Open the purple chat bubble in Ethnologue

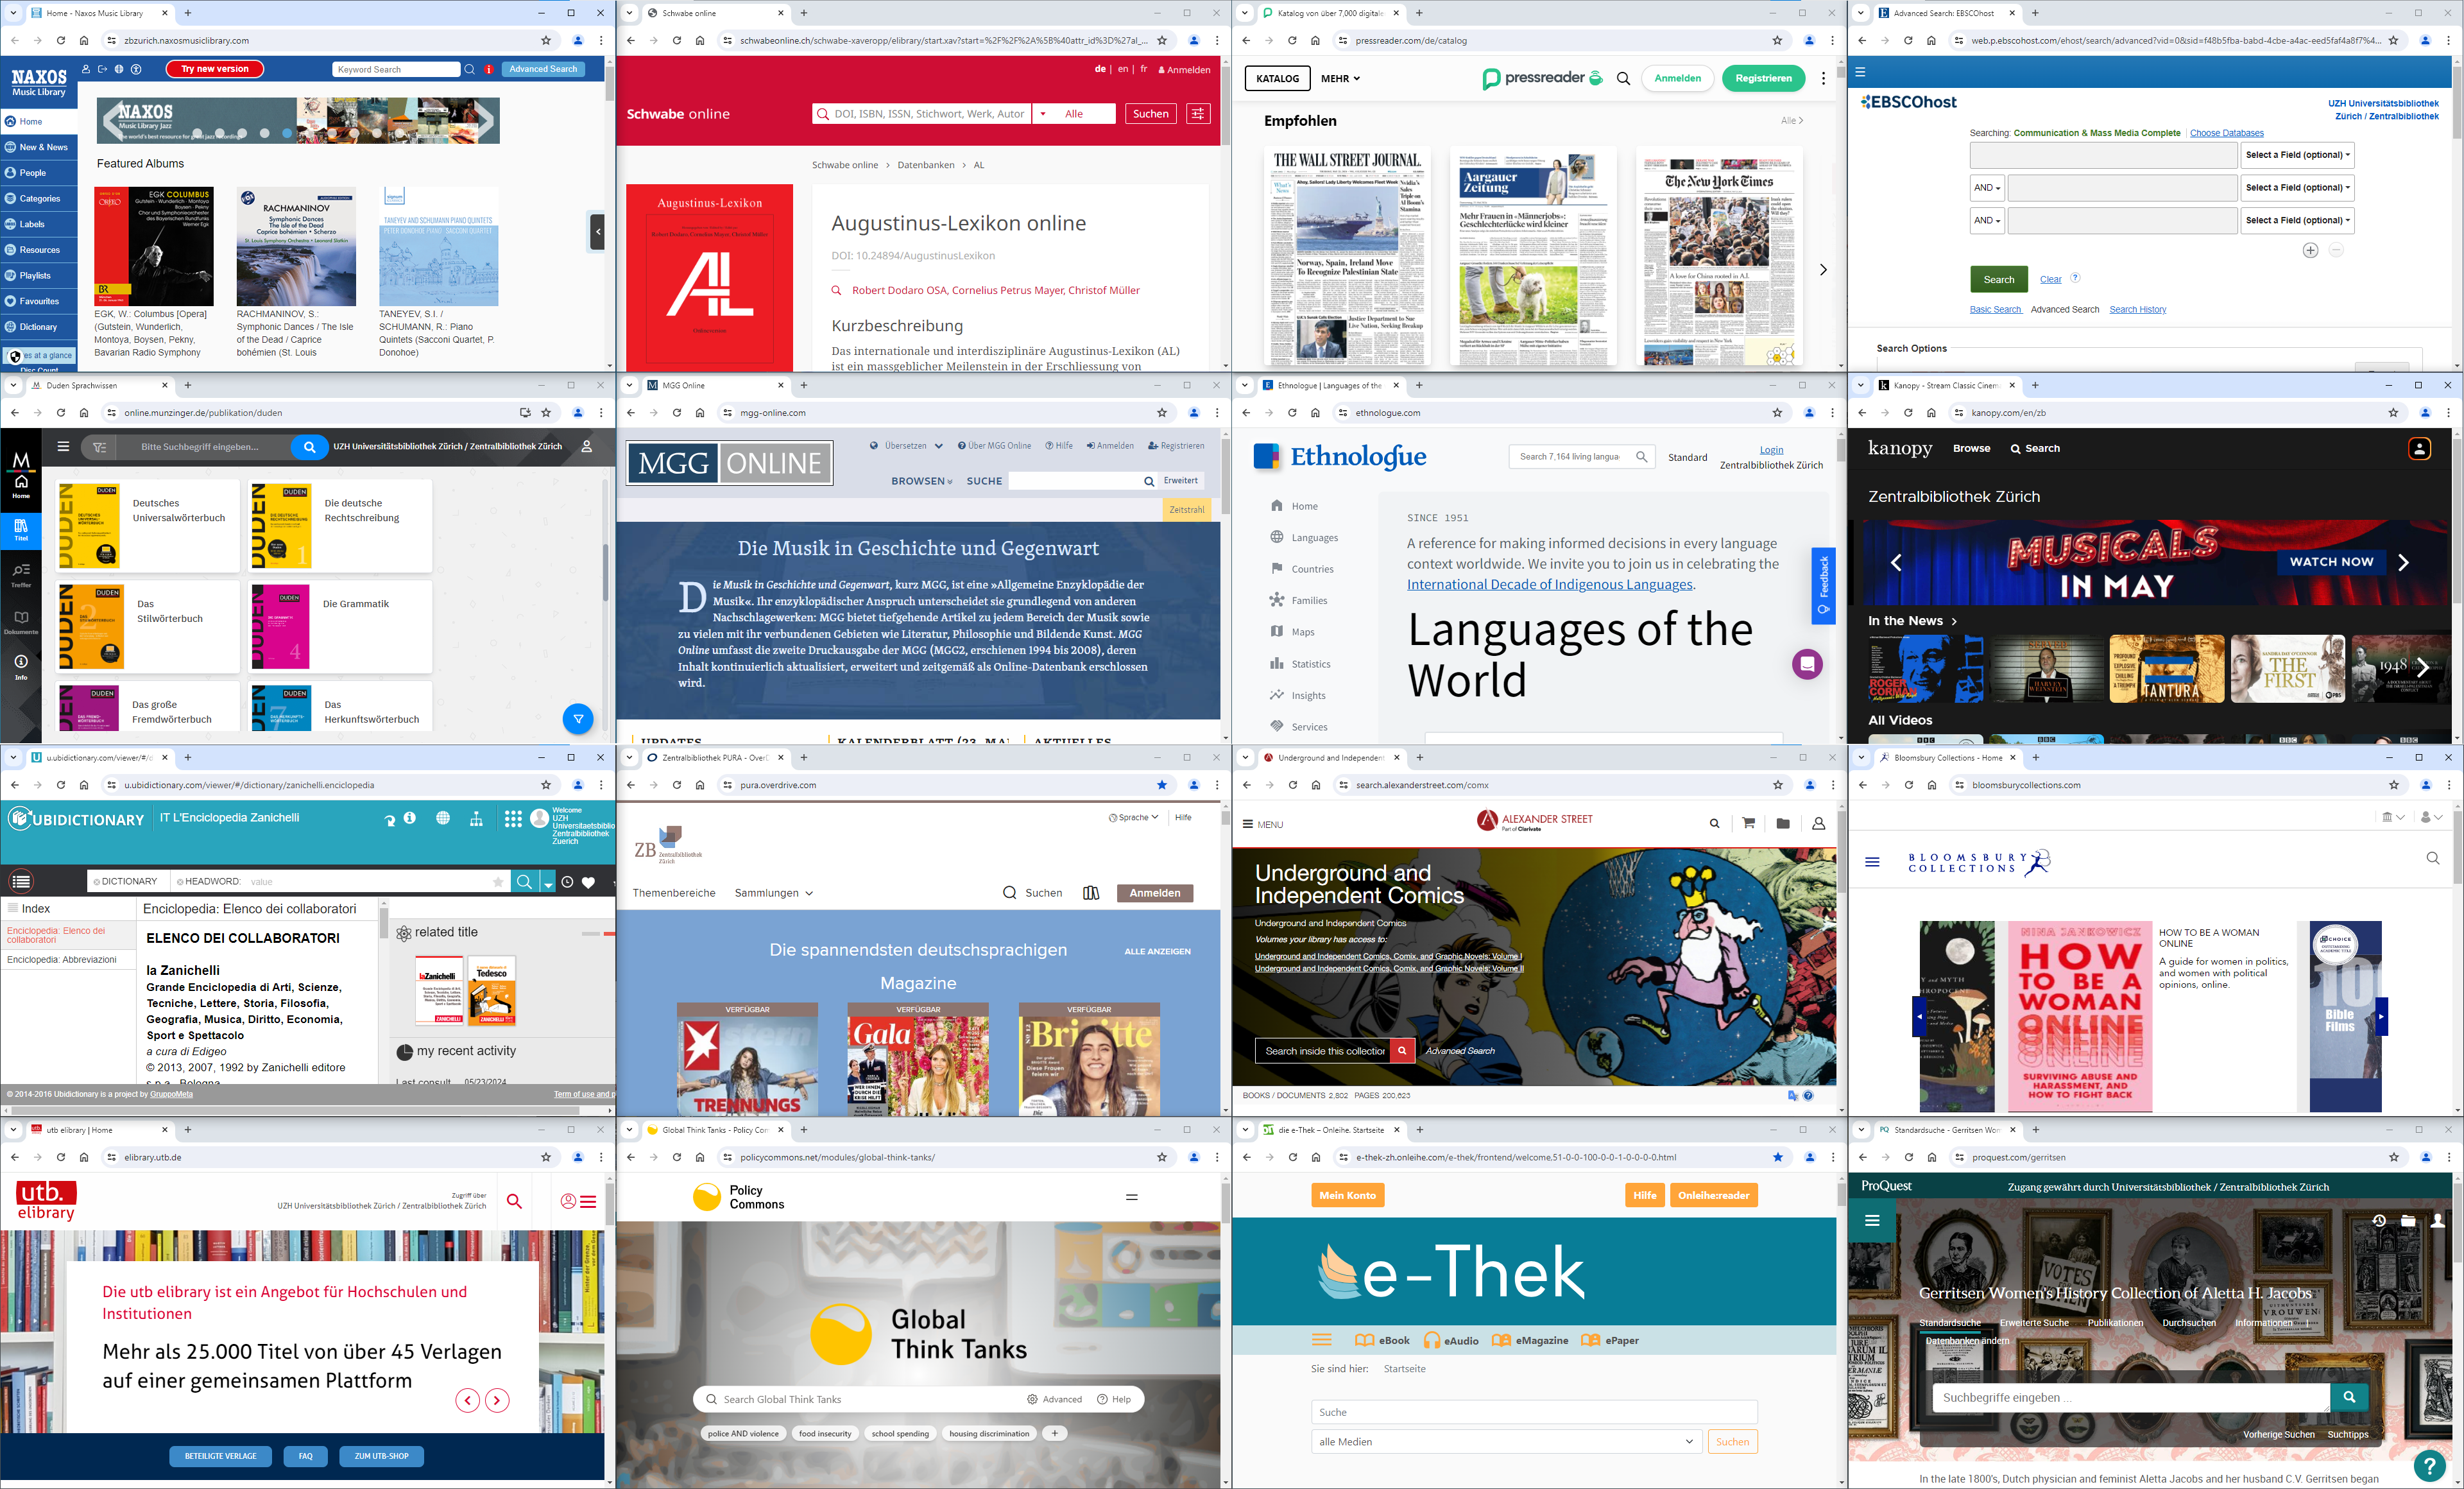[1807, 664]
